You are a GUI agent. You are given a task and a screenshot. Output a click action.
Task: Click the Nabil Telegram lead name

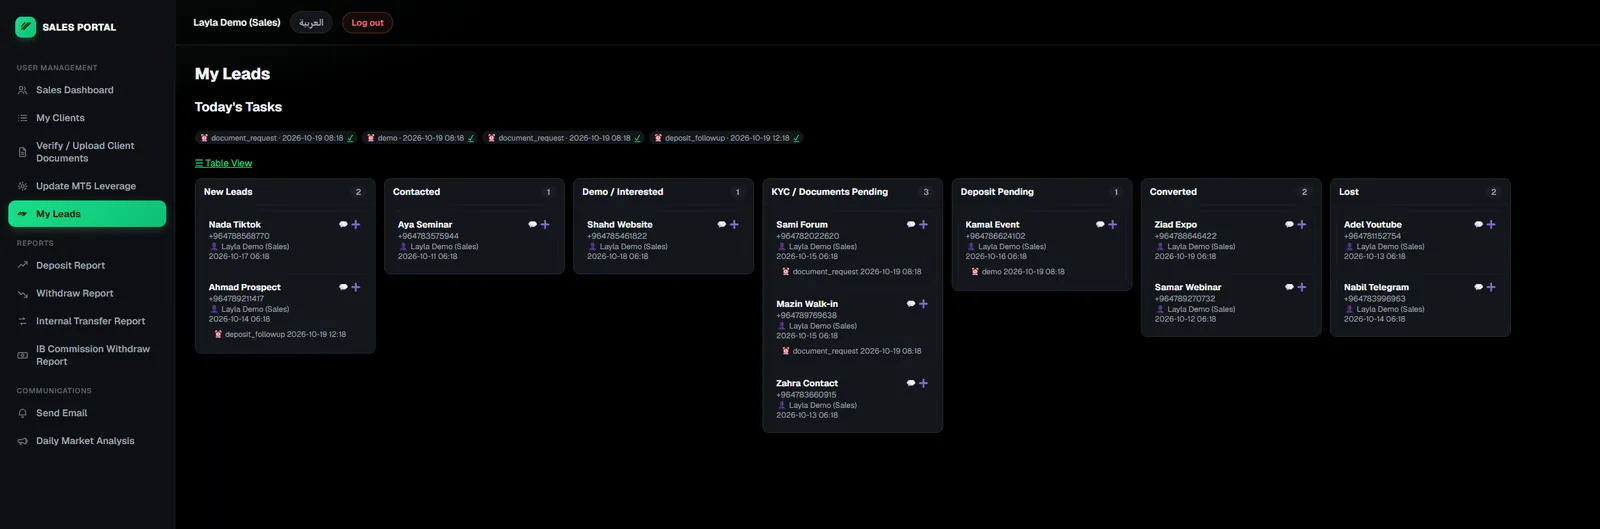[x=1376, y=287]
